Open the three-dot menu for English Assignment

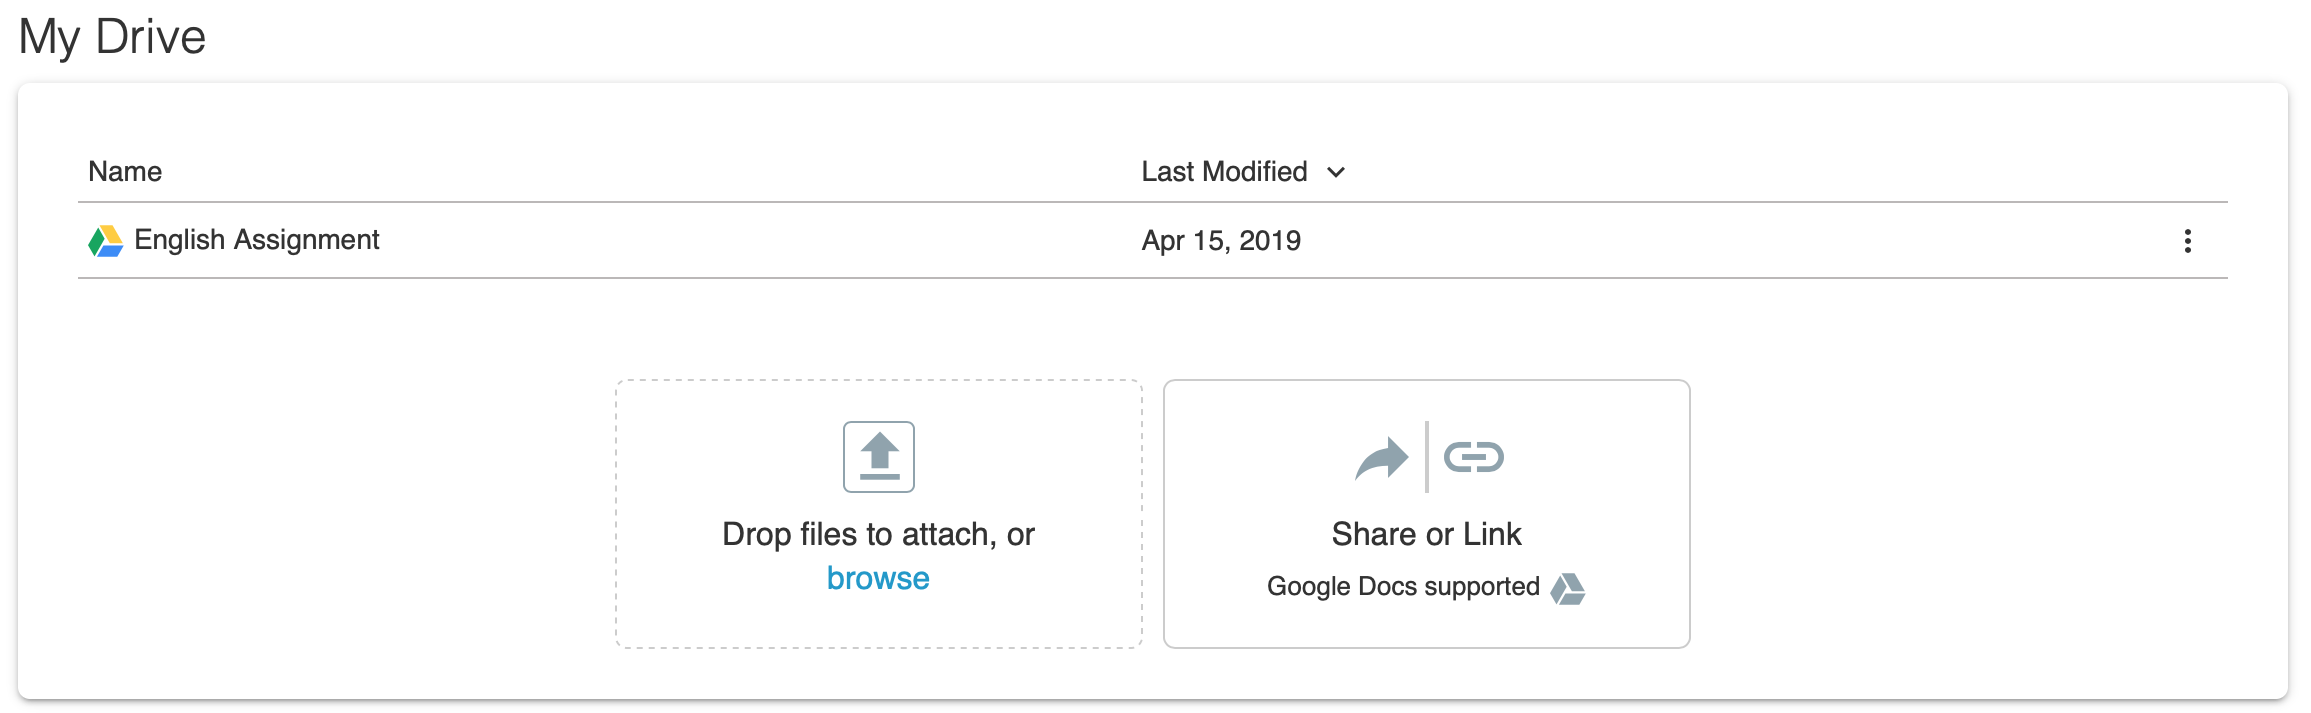2187,241
